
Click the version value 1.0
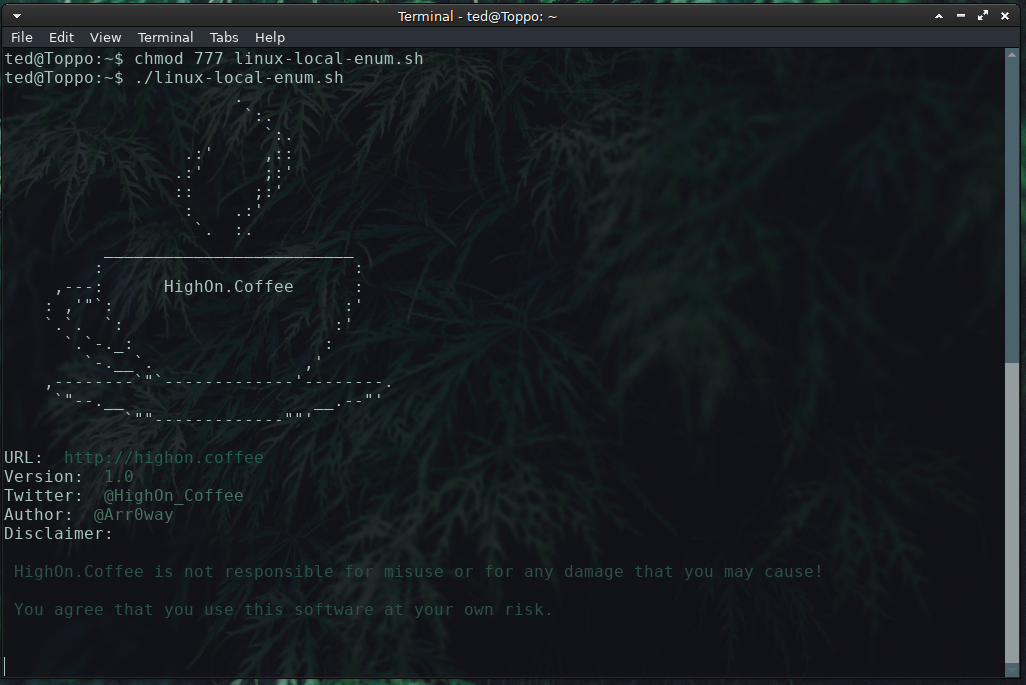(x=118, y=476)
